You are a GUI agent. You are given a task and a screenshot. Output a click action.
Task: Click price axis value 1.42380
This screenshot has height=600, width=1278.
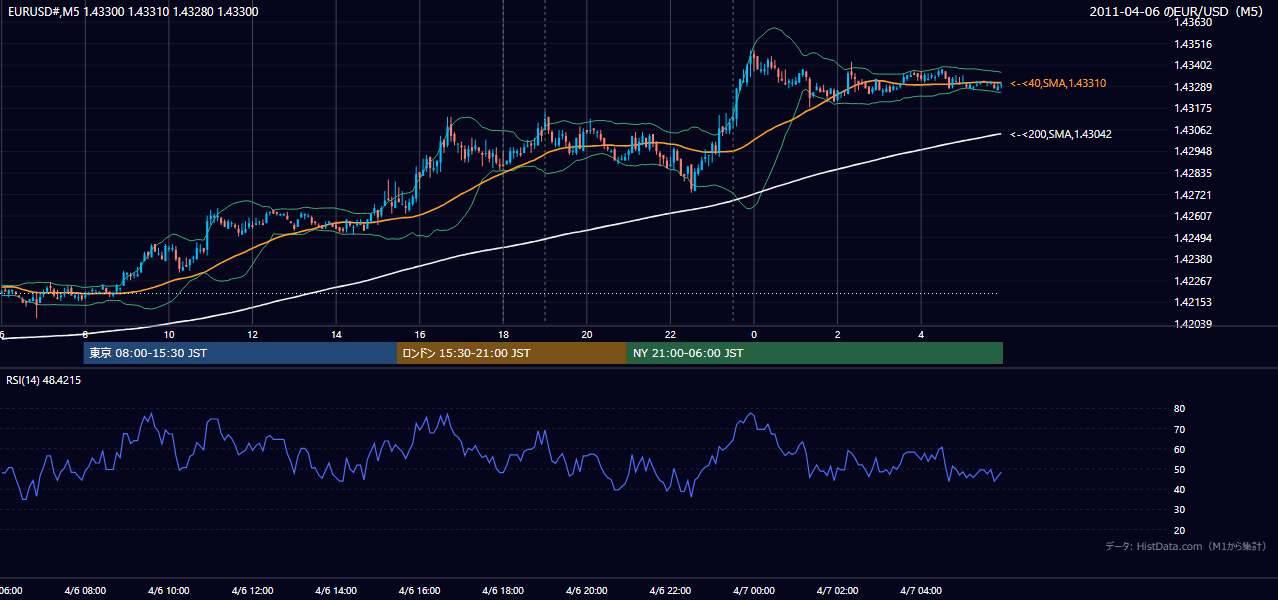click(x=1192, y=259)
